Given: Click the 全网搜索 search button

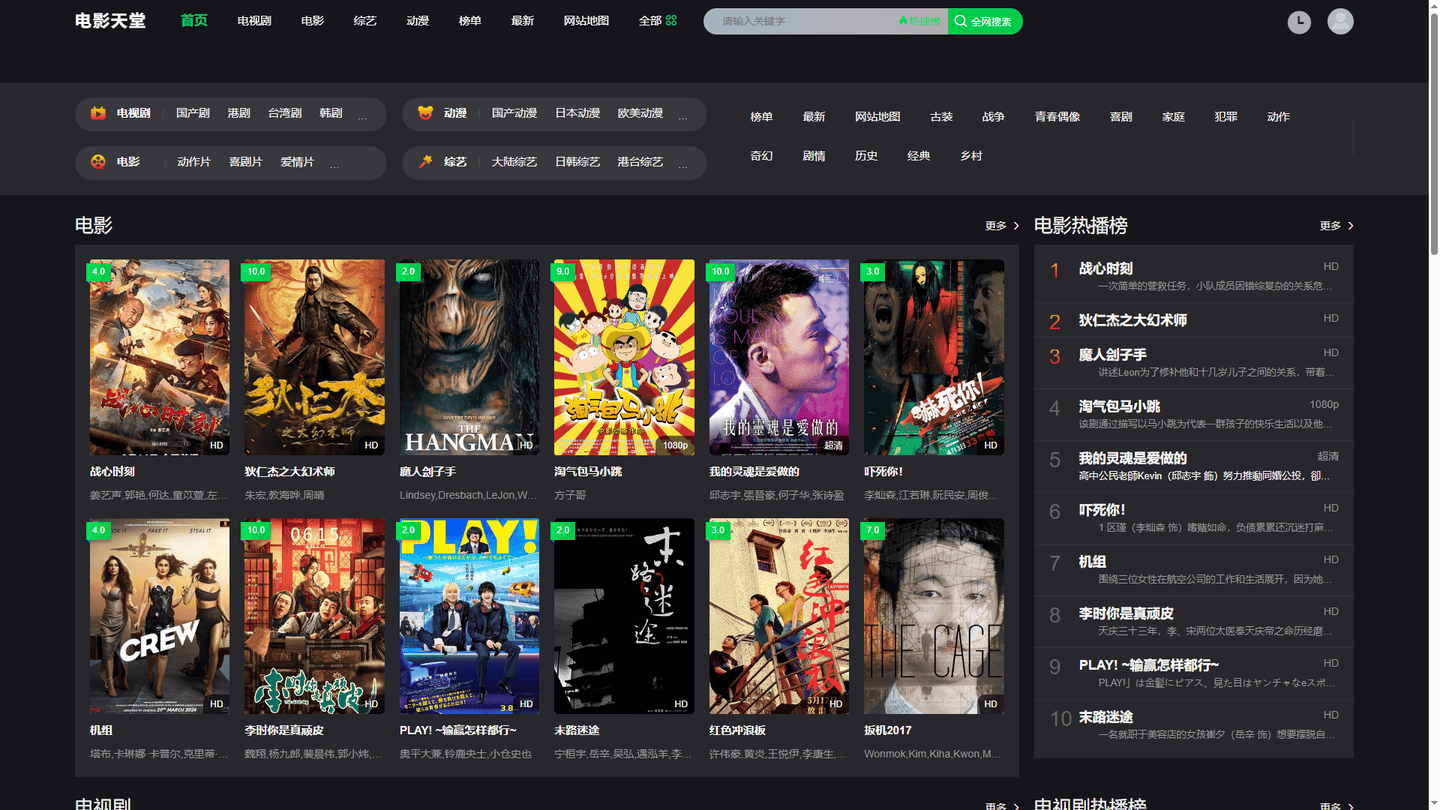Looking at the screenshot, I should pos(985,21).
